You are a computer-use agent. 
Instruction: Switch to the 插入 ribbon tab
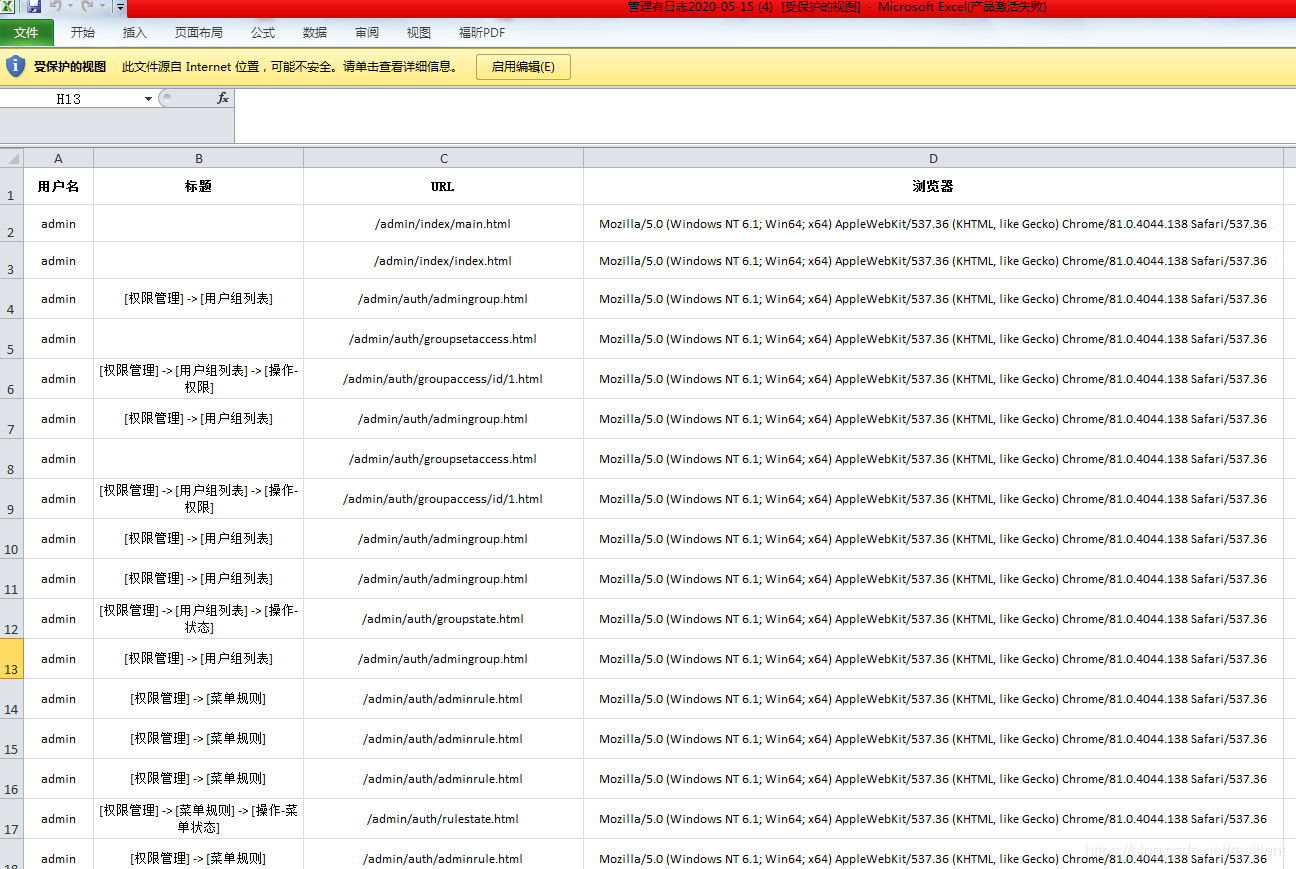(136, 32)
